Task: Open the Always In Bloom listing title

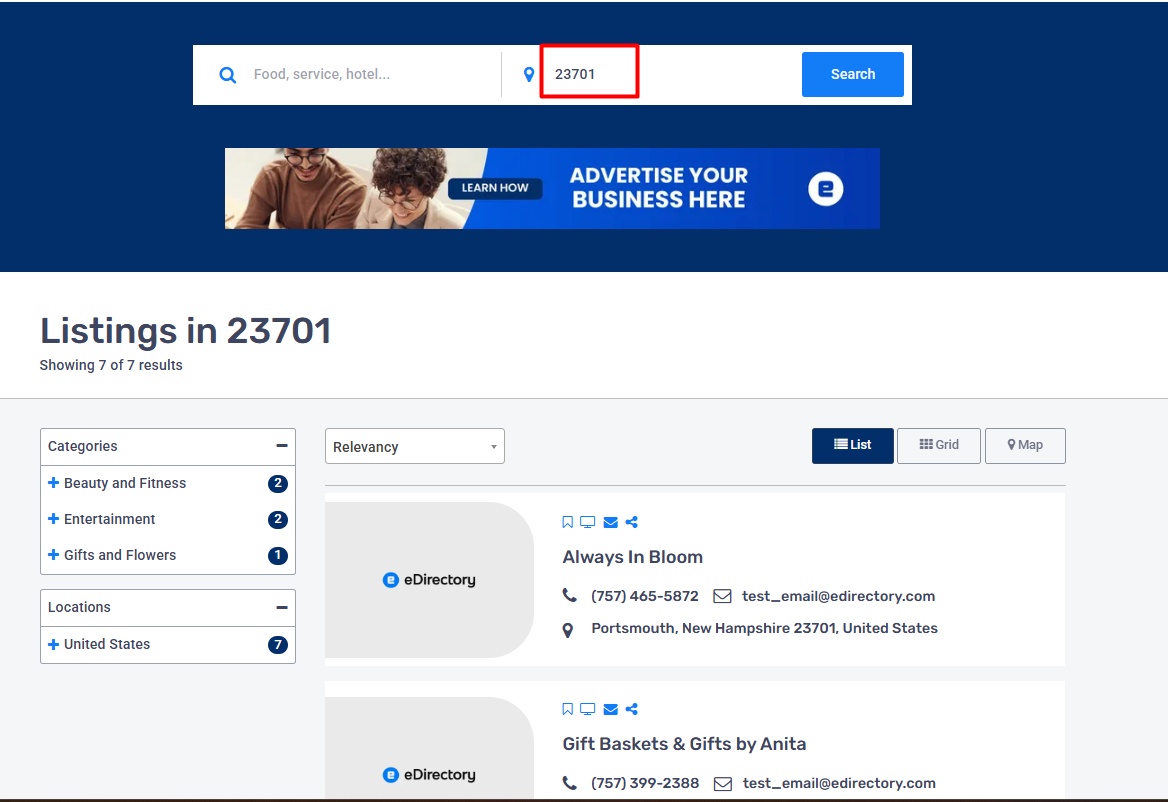Action: coord(632,557)
